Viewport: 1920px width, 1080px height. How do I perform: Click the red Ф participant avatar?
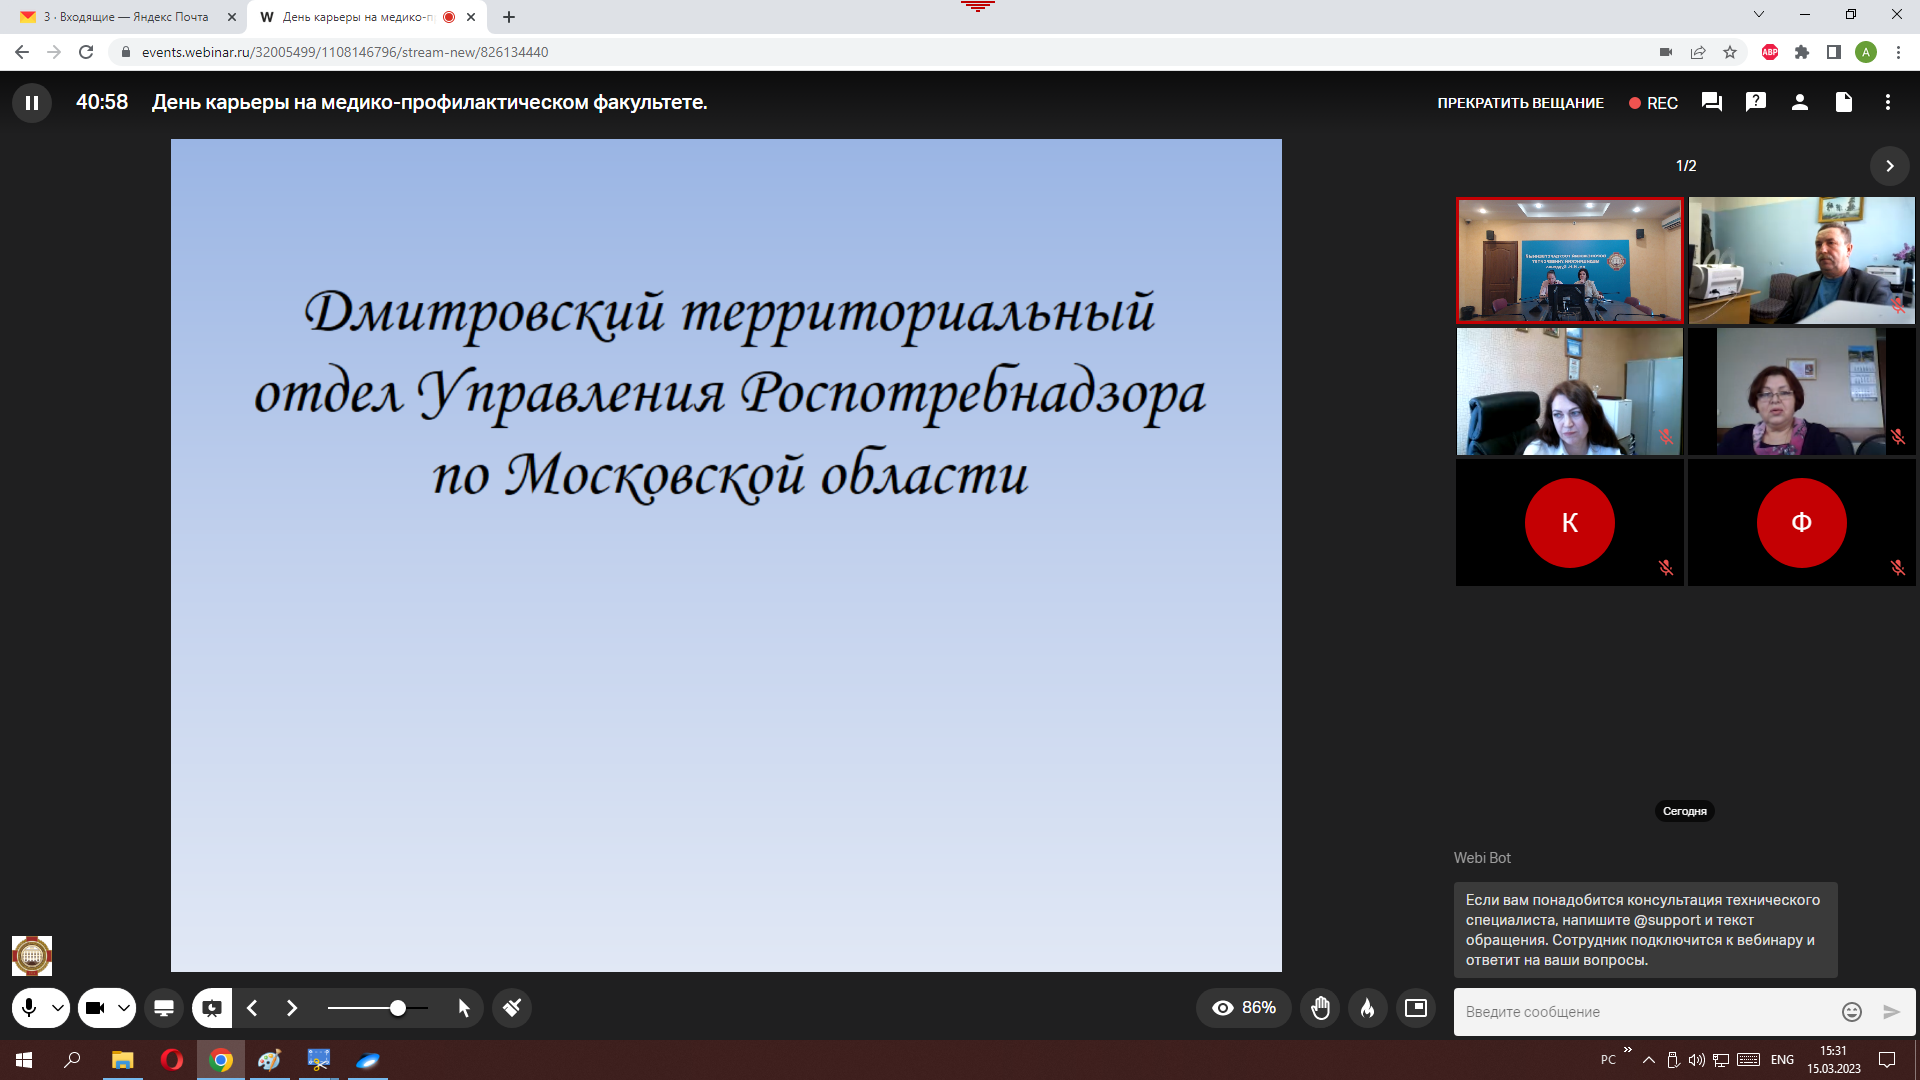coord(1801,522)
